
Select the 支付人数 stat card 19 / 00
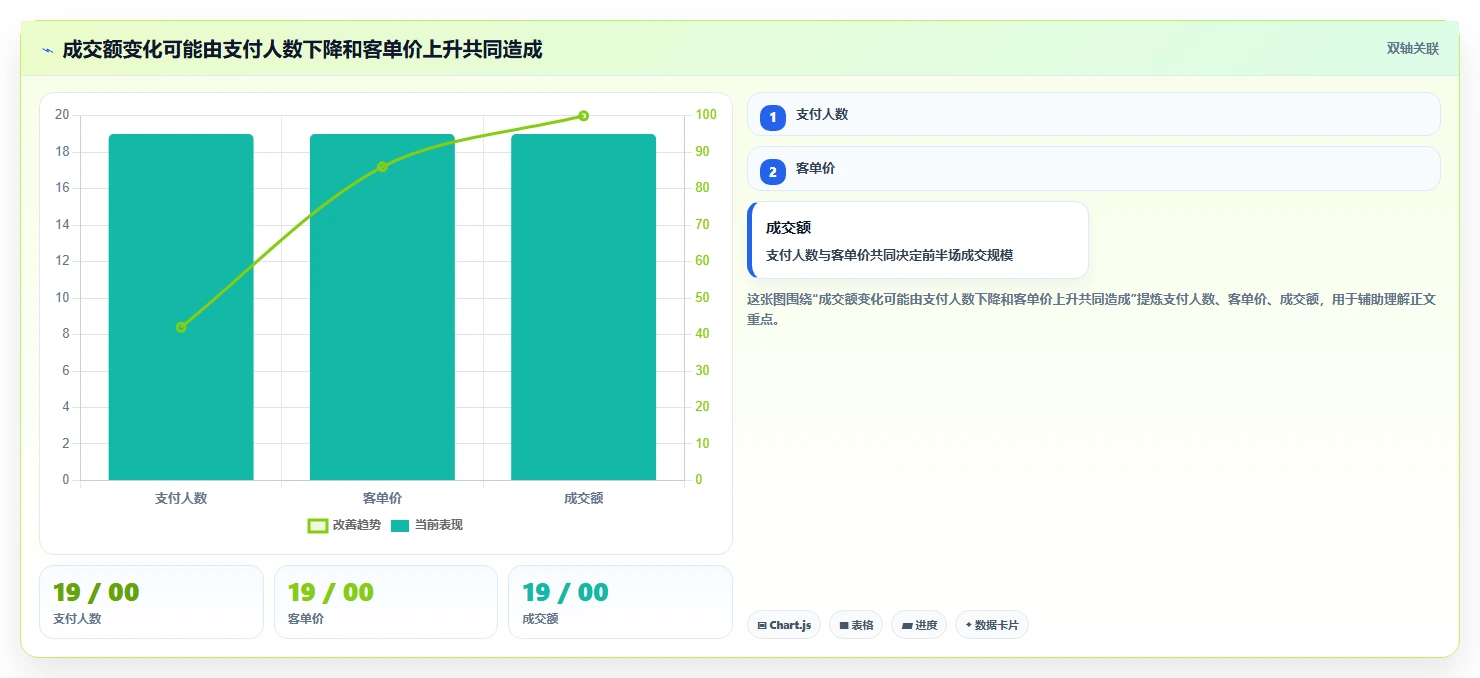pos(151,602)
